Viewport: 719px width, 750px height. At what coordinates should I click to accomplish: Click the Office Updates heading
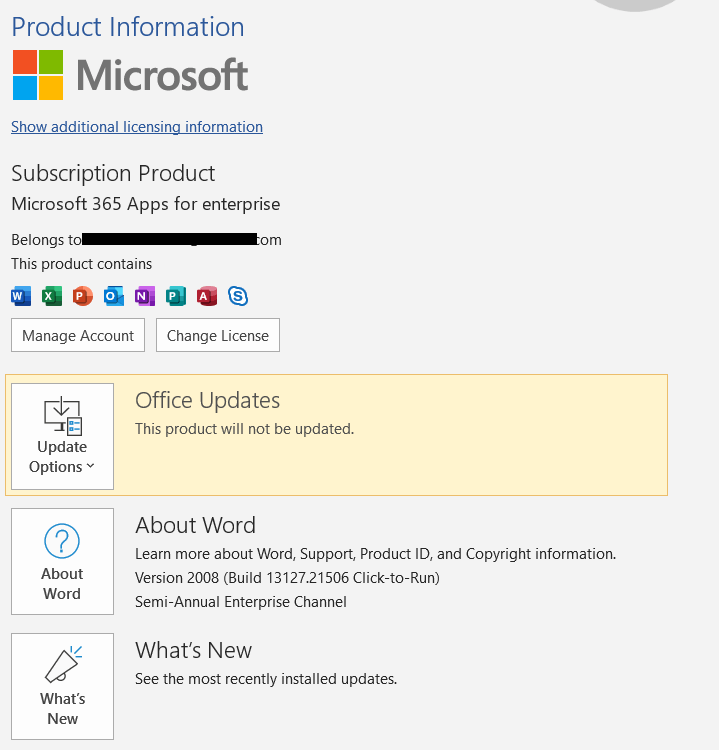[x=207, y=400]
